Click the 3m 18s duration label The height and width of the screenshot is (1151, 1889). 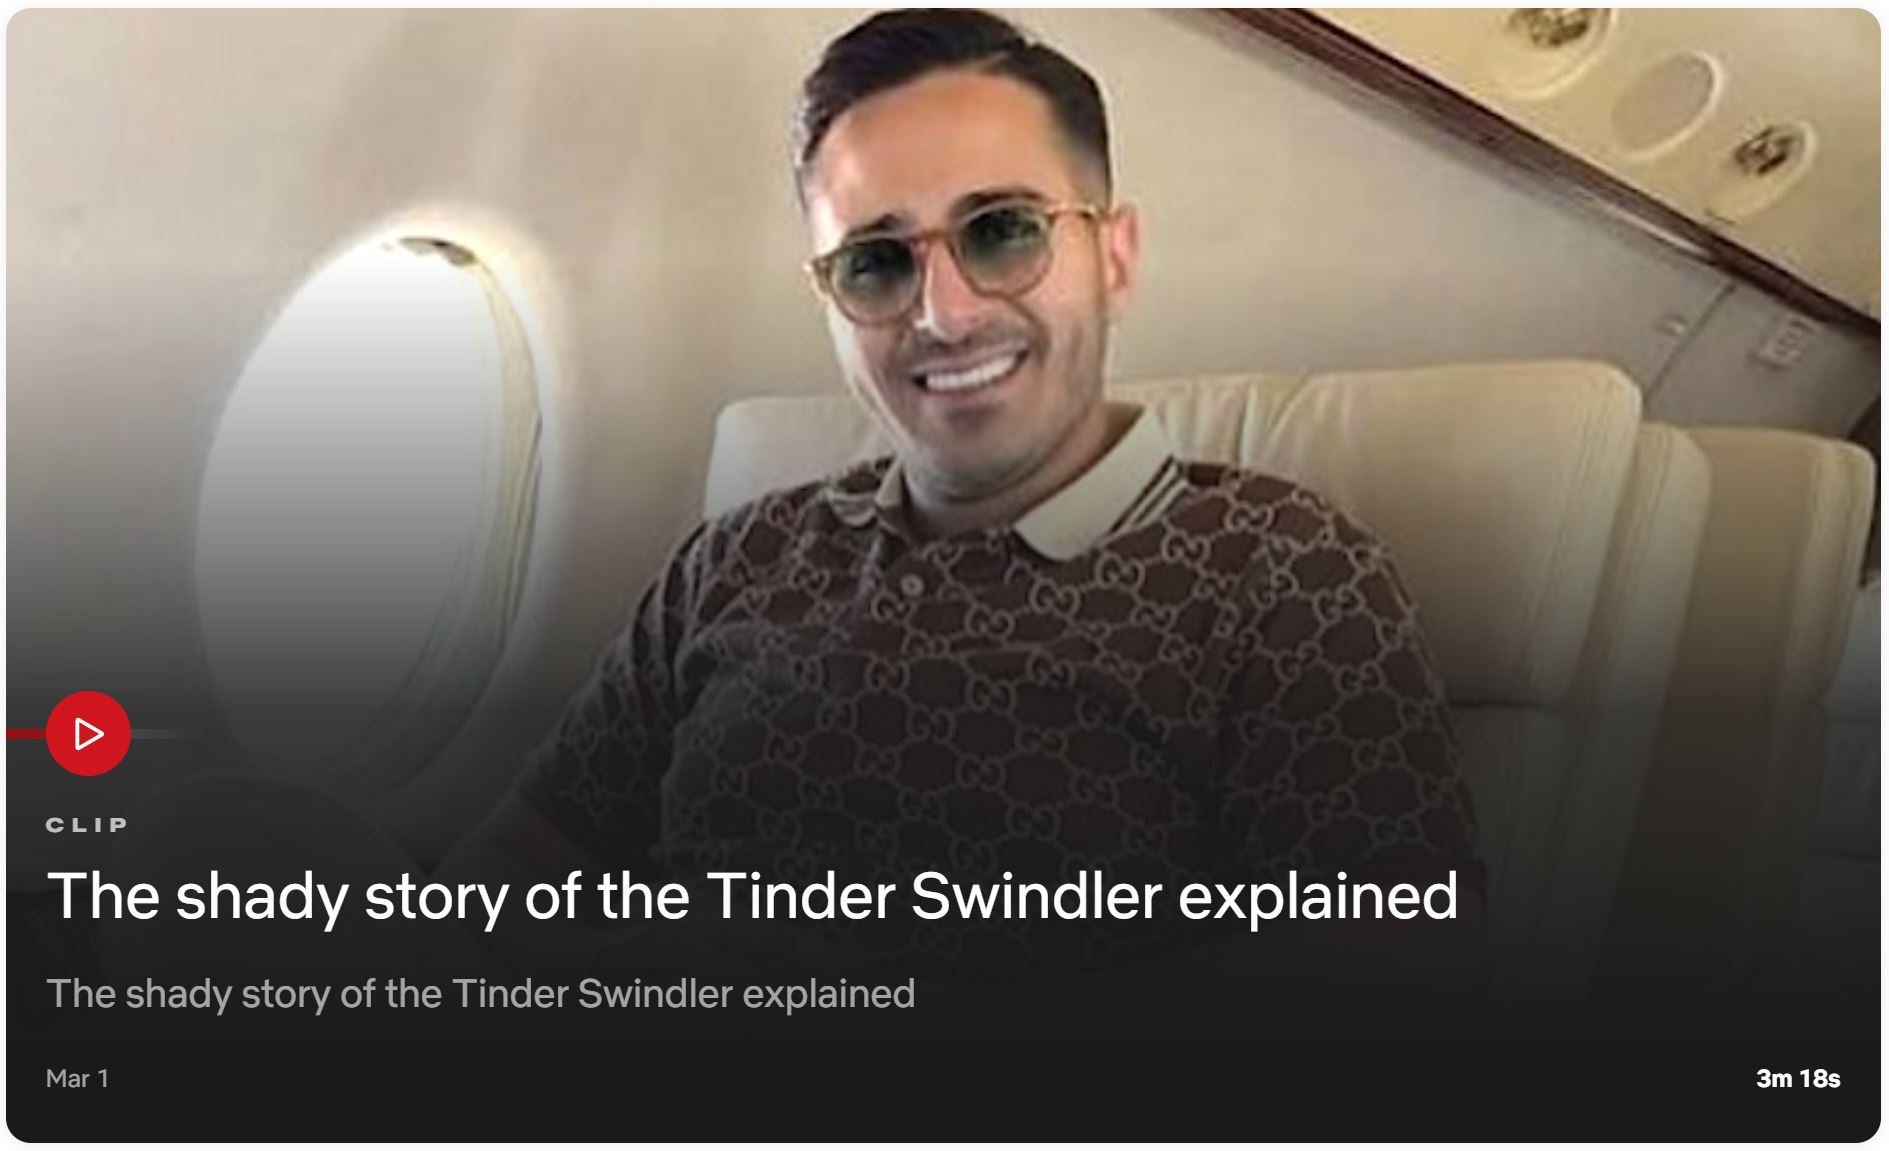[x=1797, y=1079]
